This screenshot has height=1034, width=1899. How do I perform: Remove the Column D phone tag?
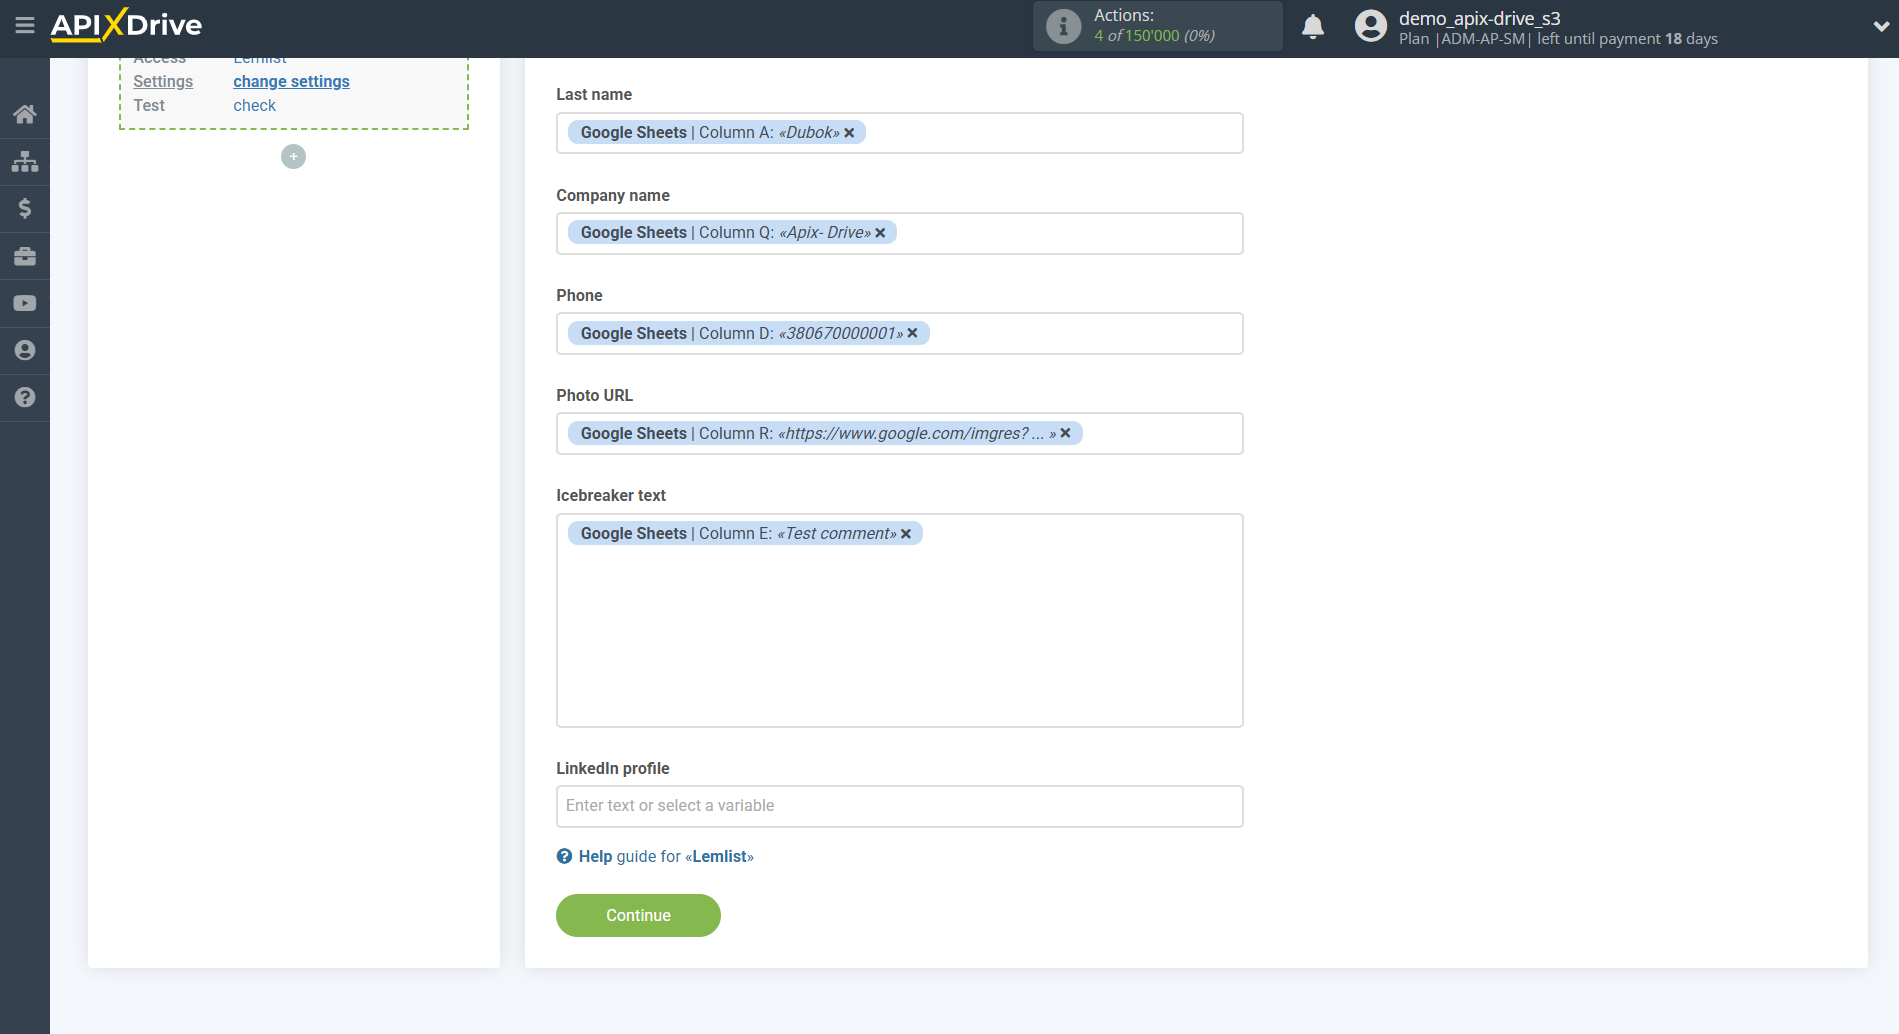[912, 333]
